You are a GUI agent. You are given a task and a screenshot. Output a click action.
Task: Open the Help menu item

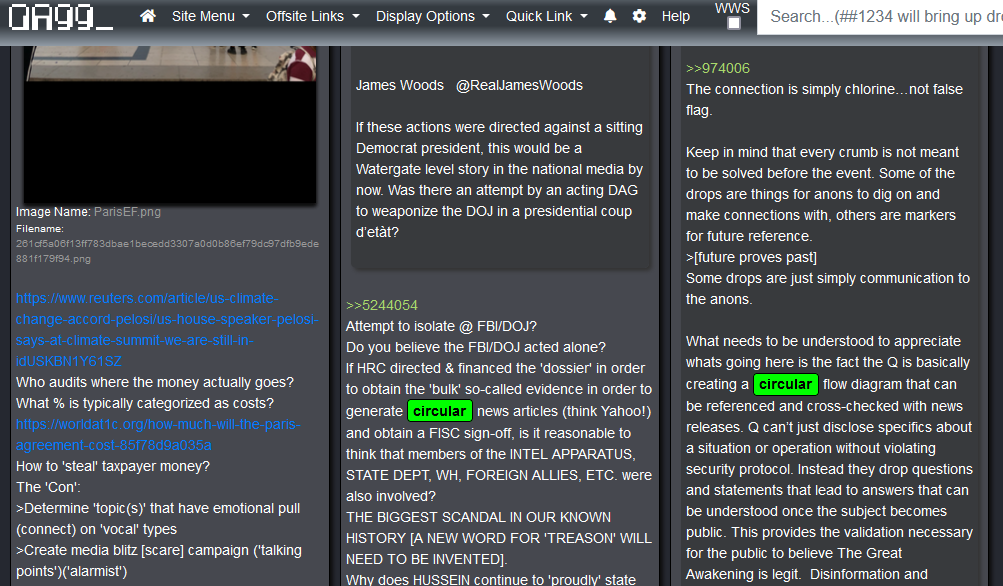(x=675, y=16)
